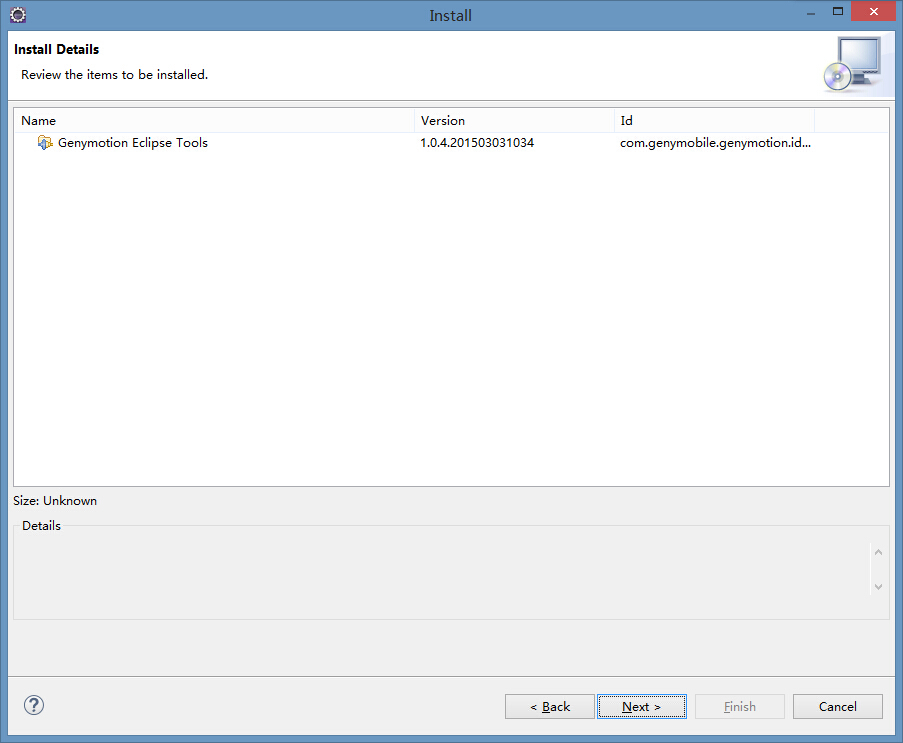Sort by the Version column header

(x=514, y=120)
